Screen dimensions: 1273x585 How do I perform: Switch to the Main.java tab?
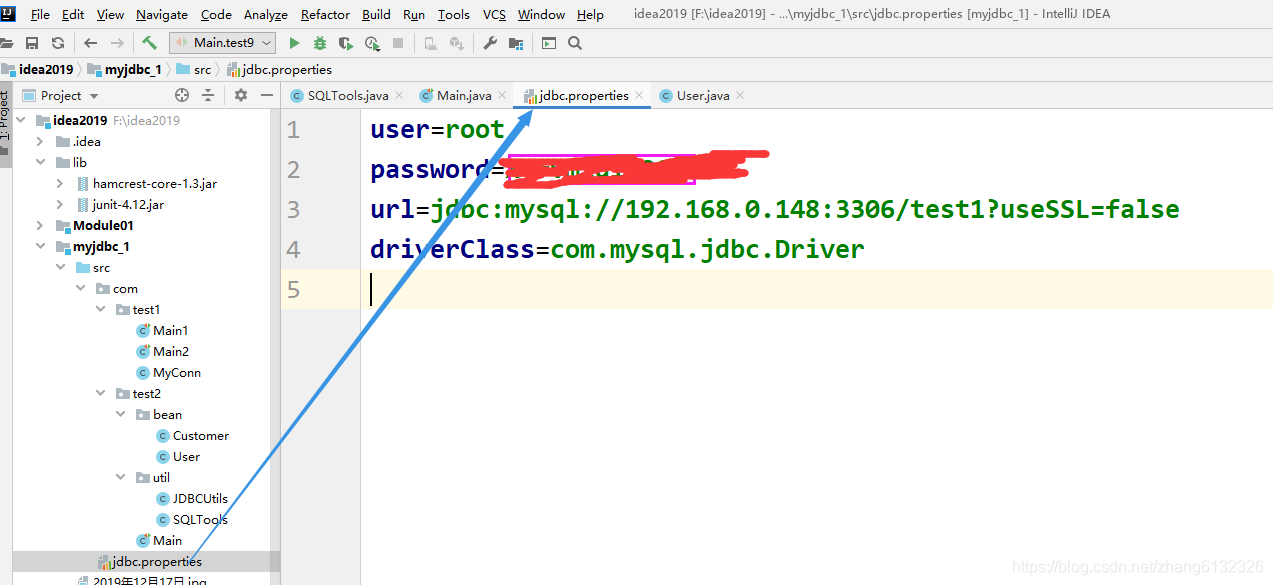463,95
